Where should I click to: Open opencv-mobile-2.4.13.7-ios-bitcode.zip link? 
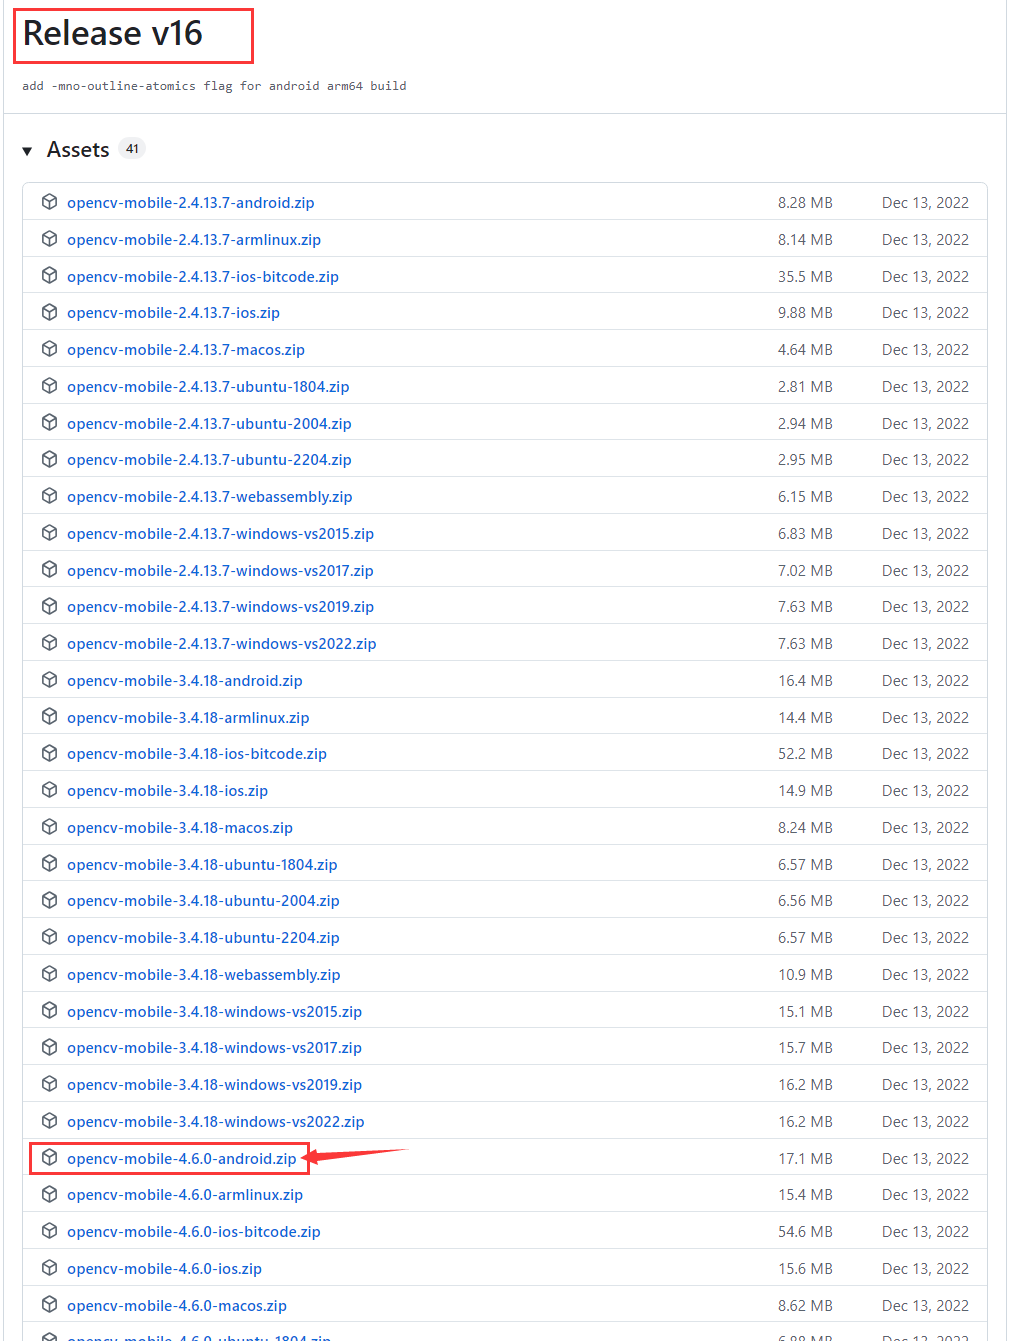(x=203, y=277)
